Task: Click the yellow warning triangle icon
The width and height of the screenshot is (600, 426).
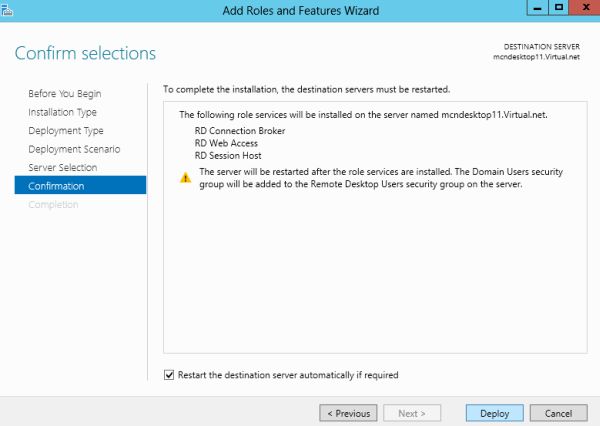Action: [184, 177]
